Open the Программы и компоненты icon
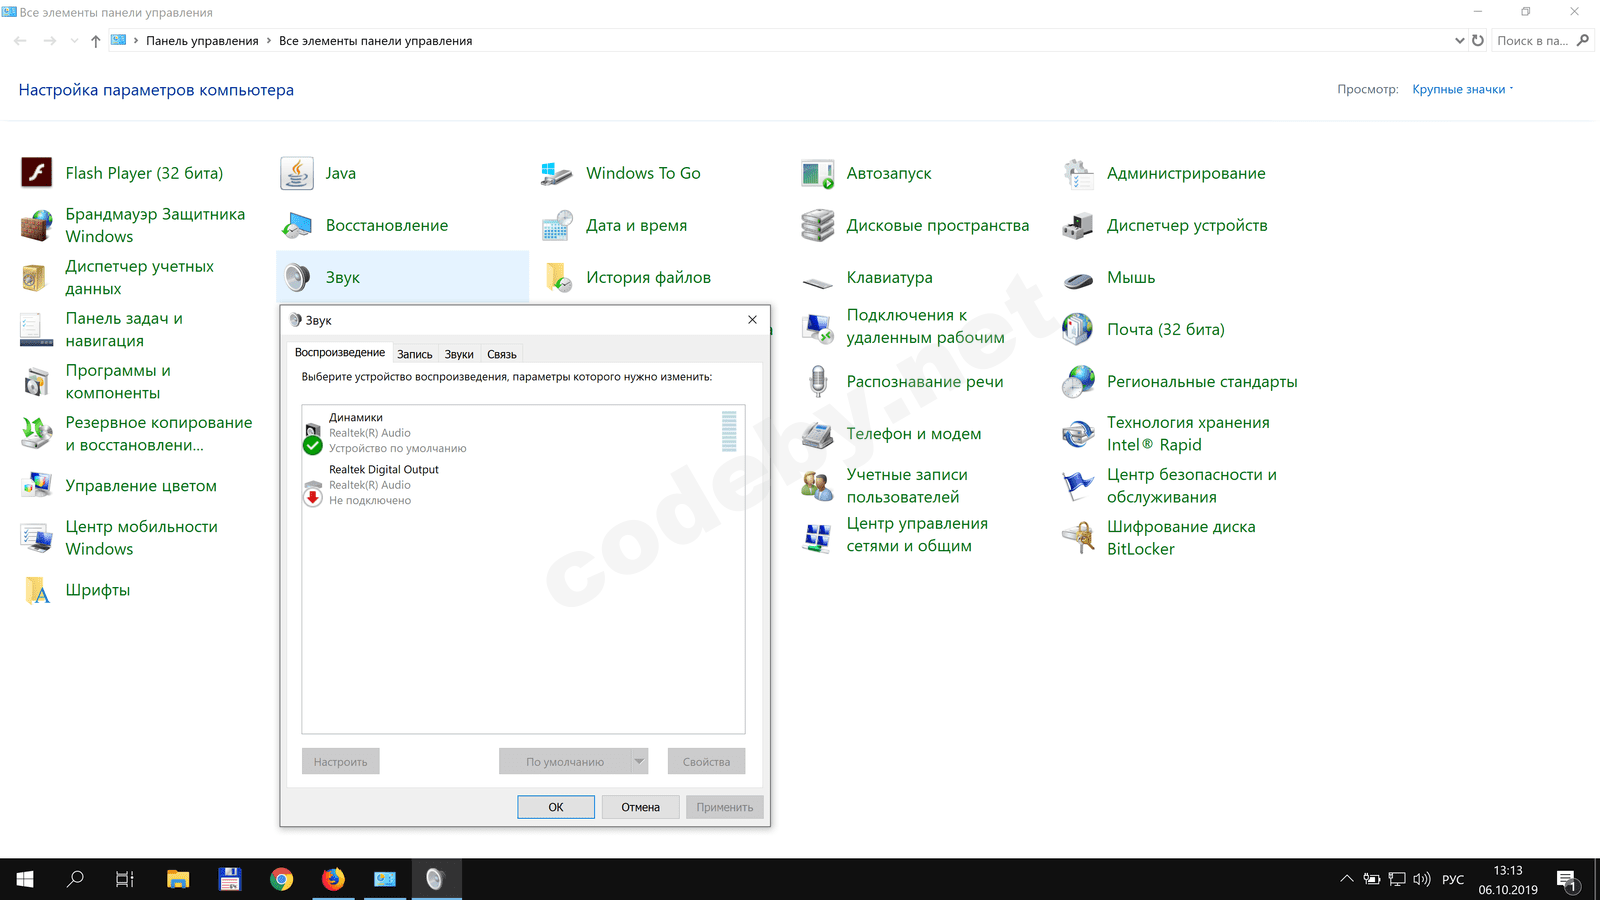 pos(37,381)
